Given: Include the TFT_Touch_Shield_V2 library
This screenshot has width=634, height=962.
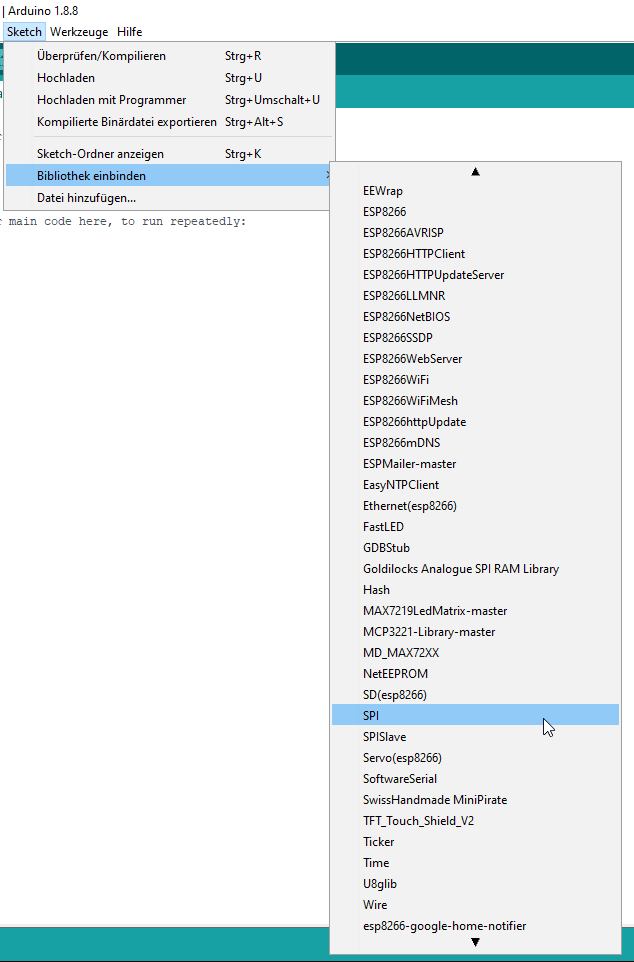Looking at the screenshot, I should 475,820.
